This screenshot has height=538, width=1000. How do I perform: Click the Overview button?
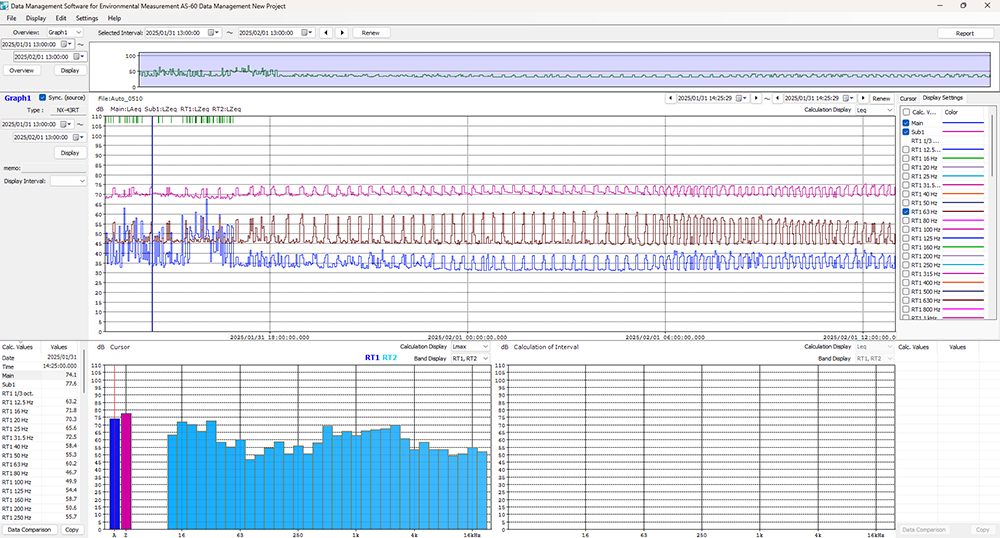22,71
